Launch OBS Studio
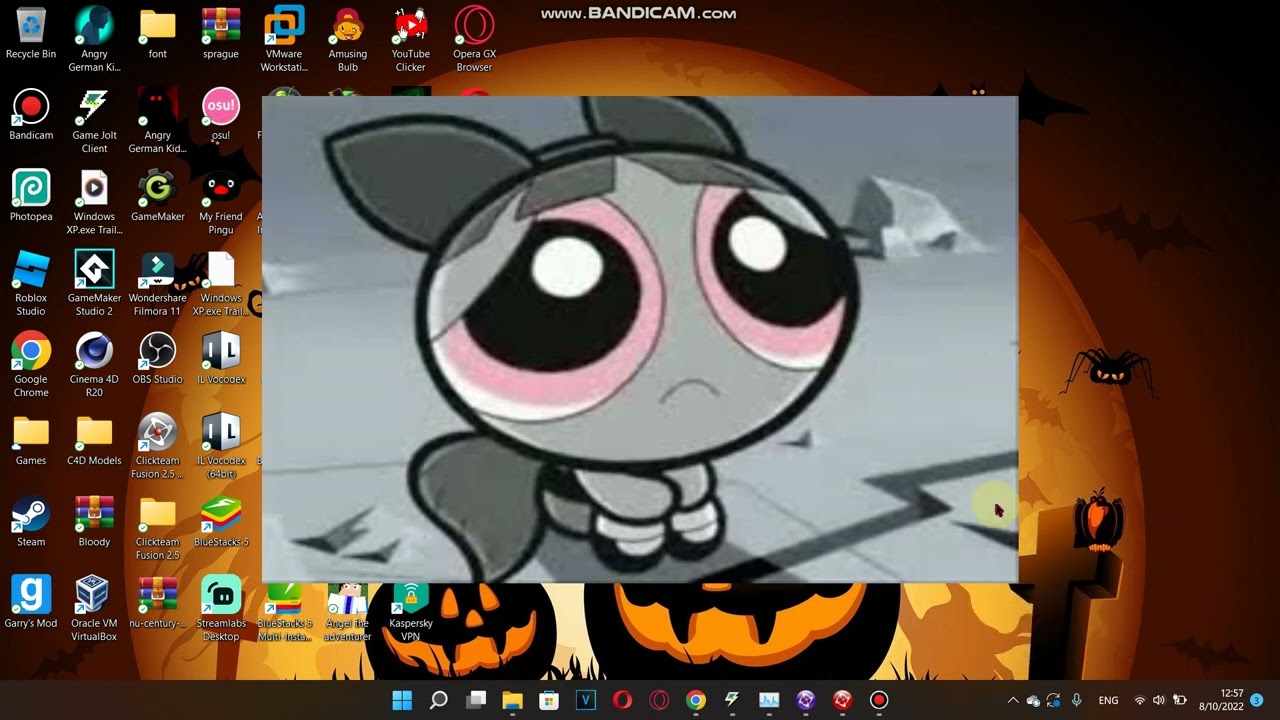This screenshot has height=720, width=1280. (x=158, y=358)
